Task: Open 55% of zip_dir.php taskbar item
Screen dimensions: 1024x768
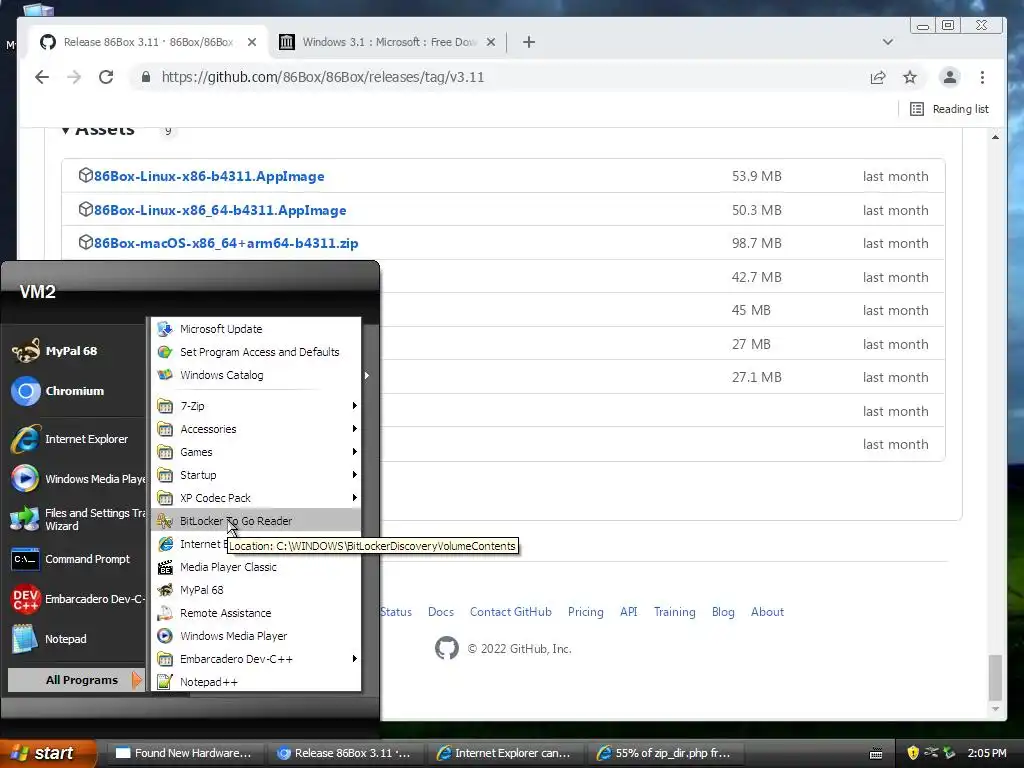Action: 665,753
